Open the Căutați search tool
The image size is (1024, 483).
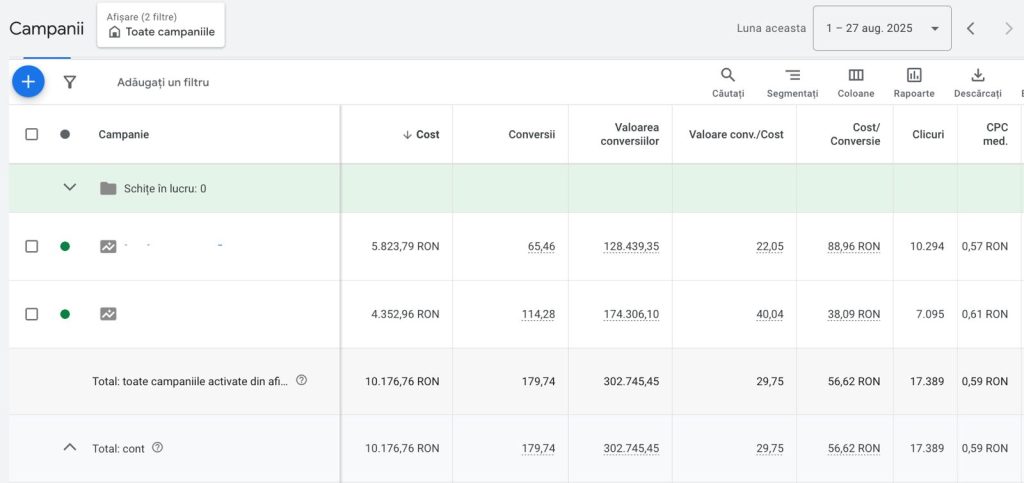coord(728,82)
